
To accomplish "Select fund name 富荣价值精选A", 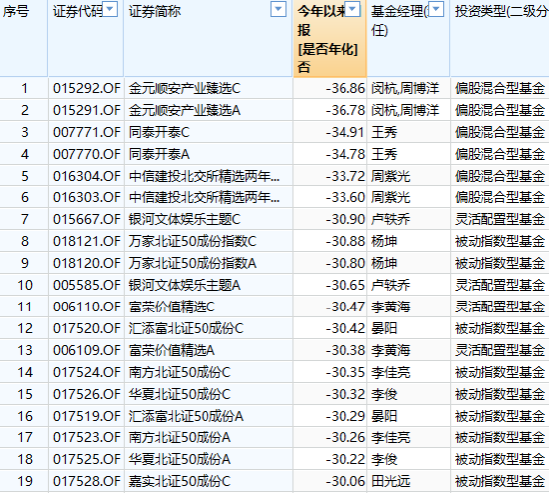I will point(172,350).
